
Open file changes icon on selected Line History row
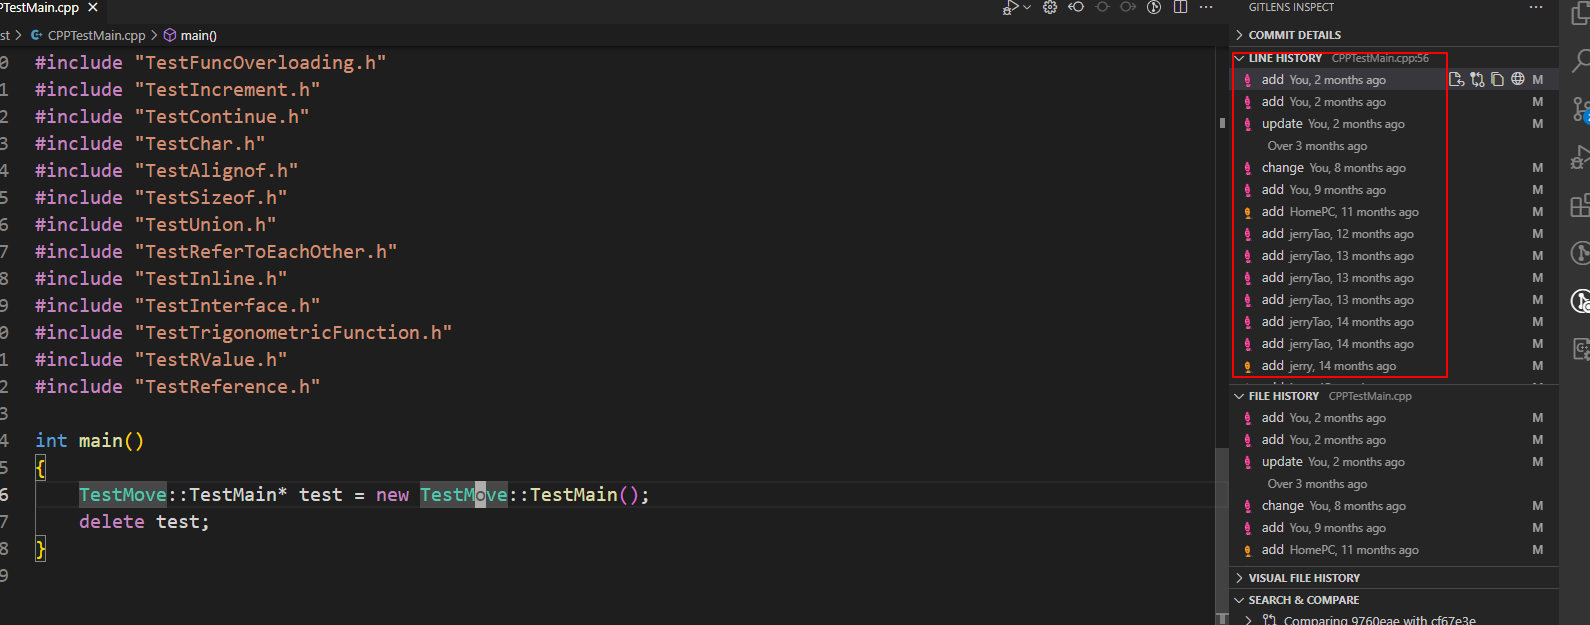point(1457,79)
